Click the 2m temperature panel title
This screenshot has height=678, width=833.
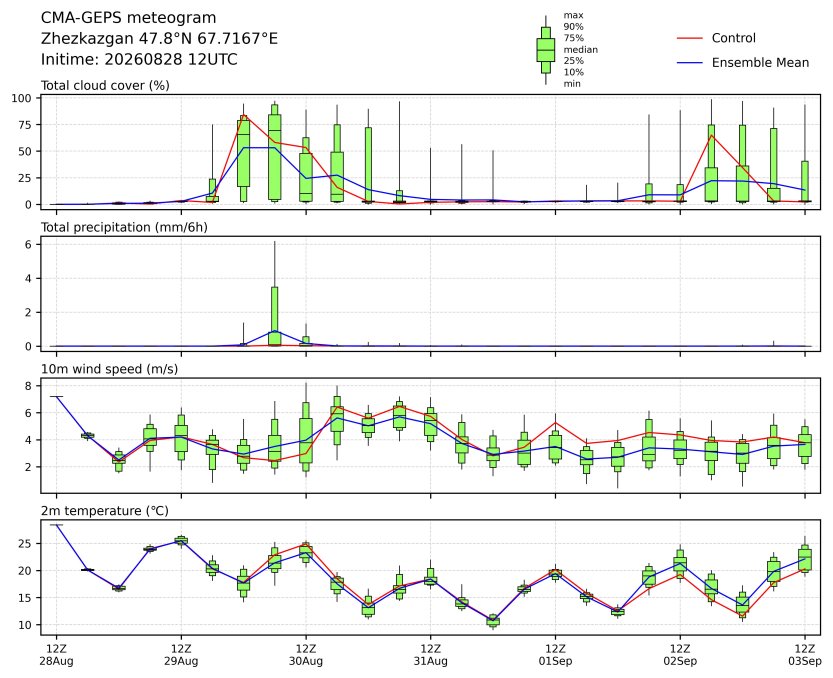(105, 511)
